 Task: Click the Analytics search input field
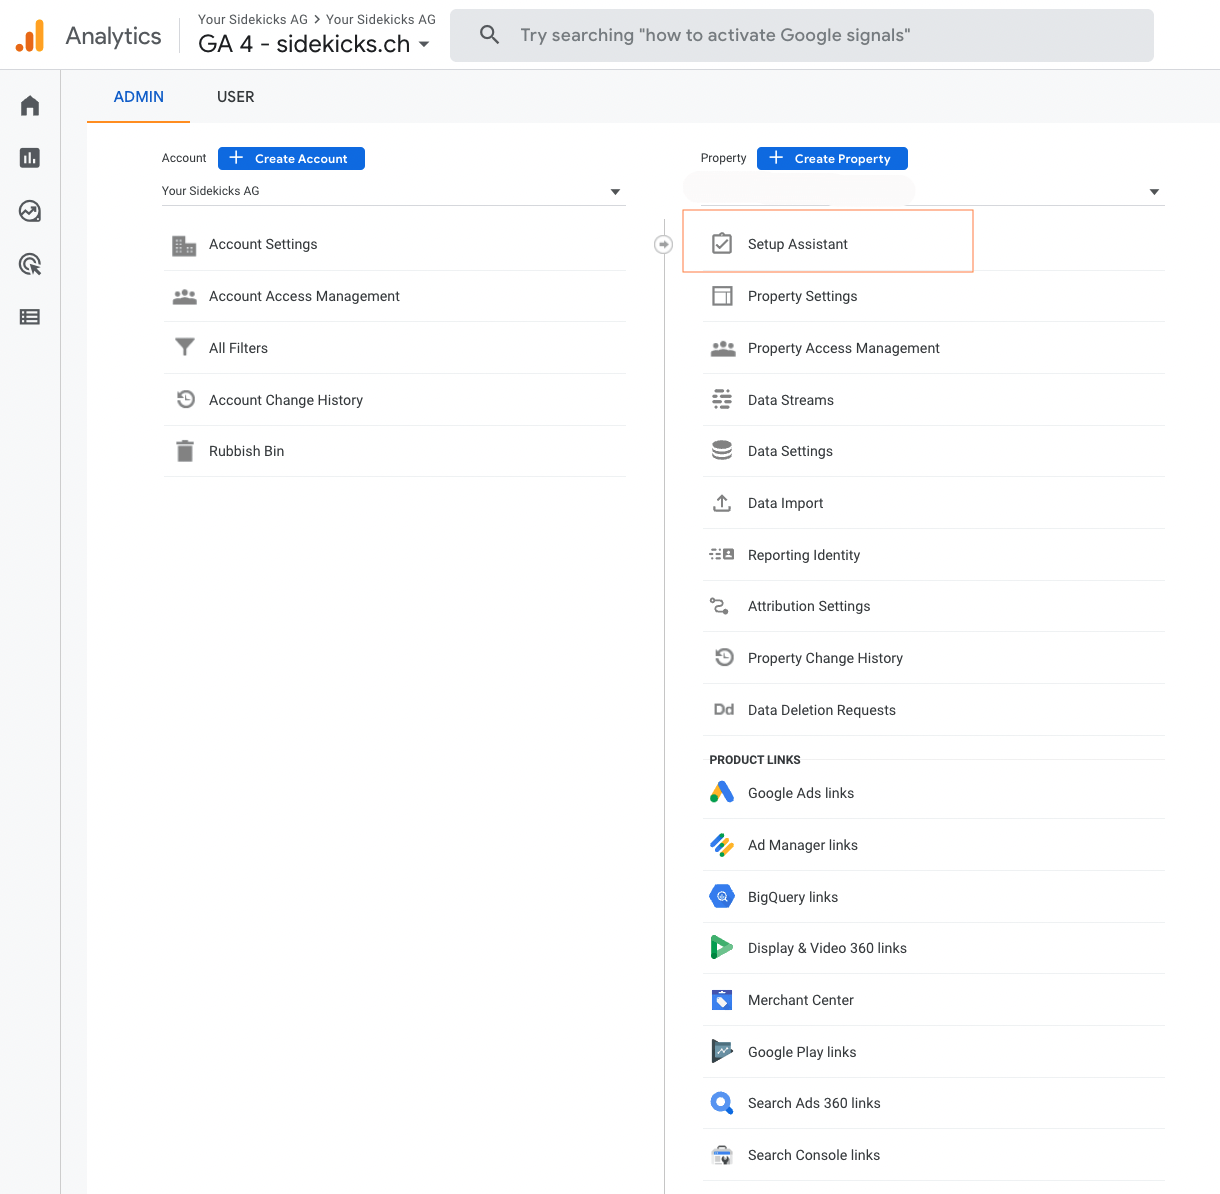coord(802,35)
